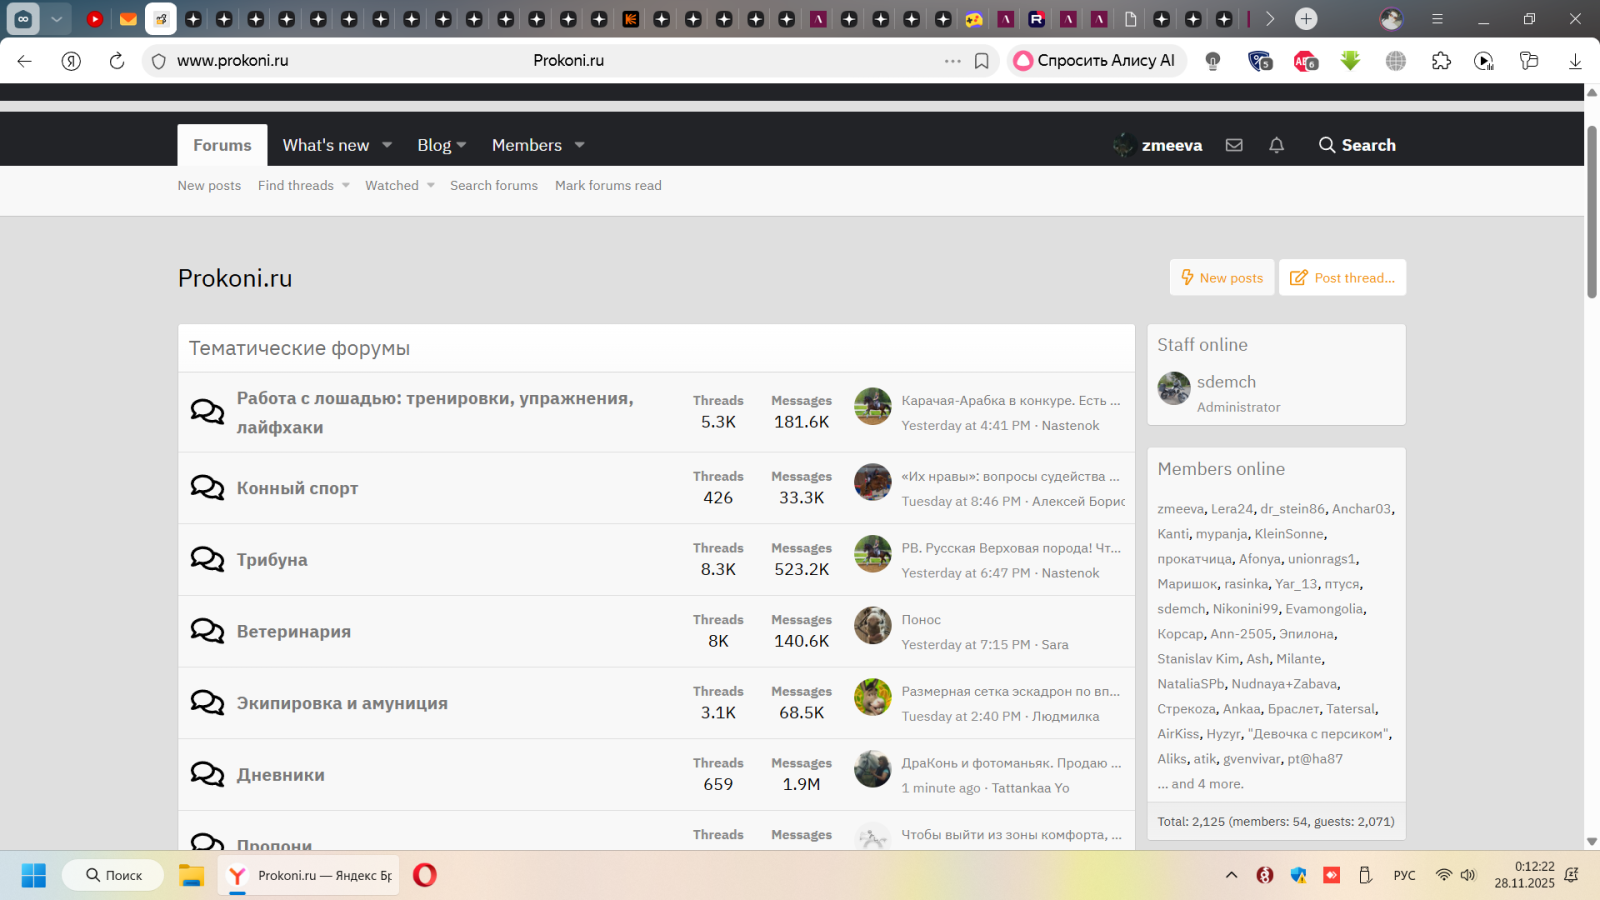This screenshot has width=1600, height=900.
Task: Expand the What's new dropdown arrow
Action: 387,145
